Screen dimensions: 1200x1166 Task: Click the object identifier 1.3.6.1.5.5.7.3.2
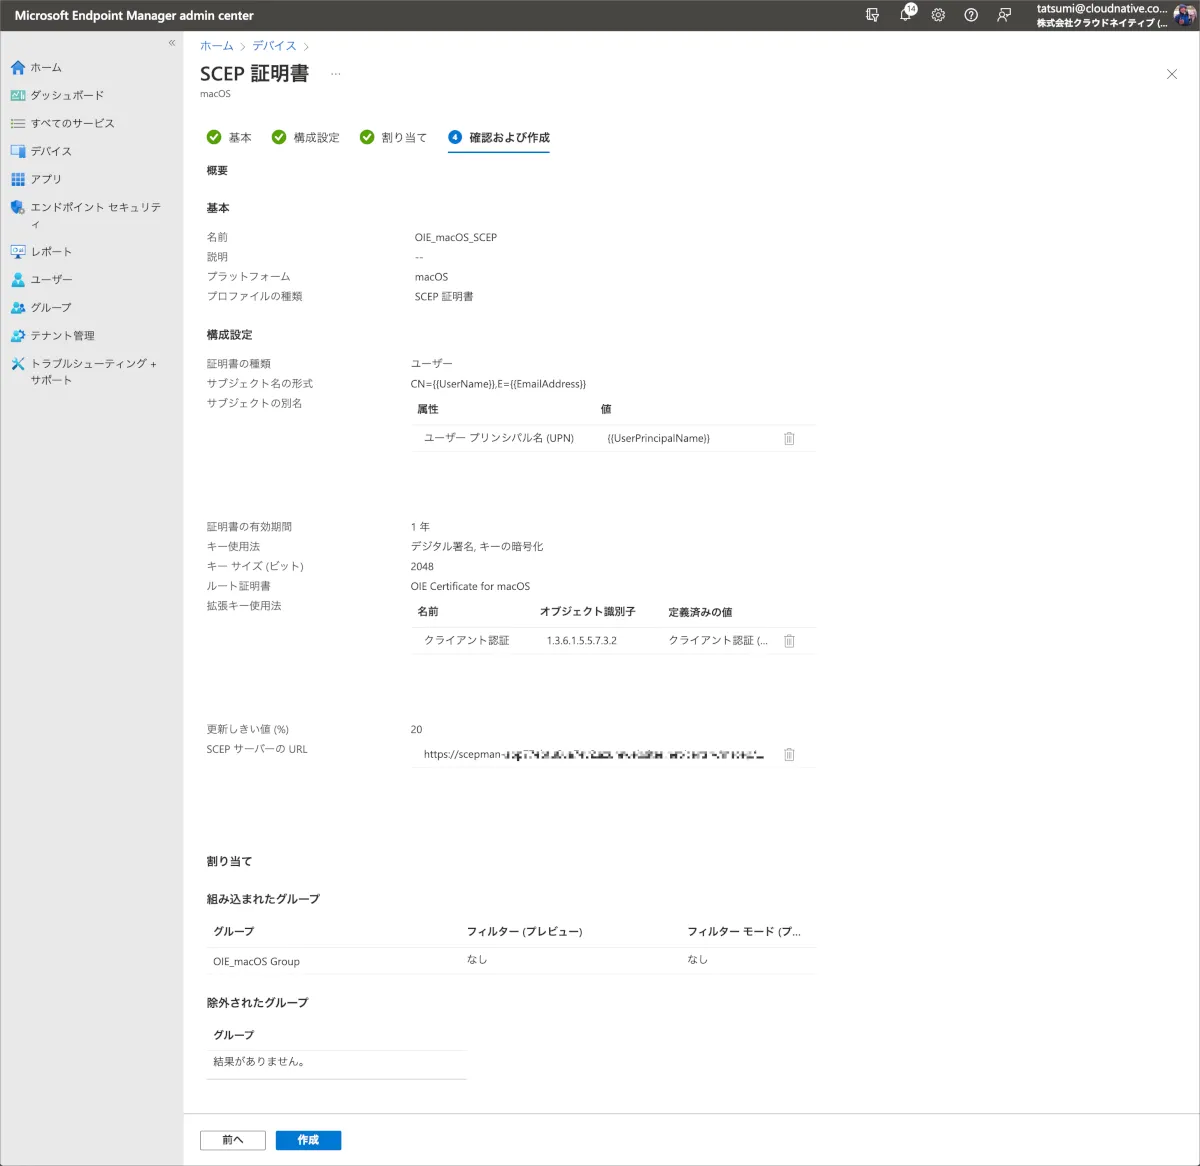click(x=581, y=640)
